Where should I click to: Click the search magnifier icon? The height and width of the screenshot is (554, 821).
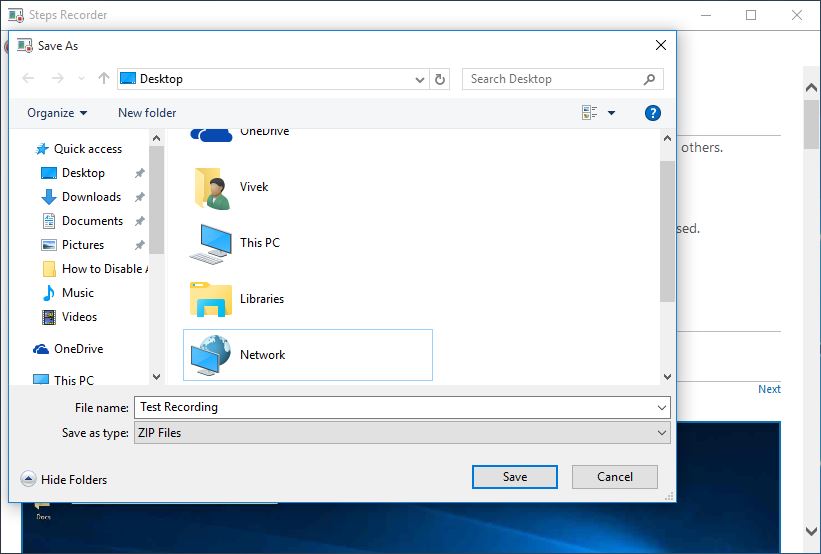(x=649, y=79)
